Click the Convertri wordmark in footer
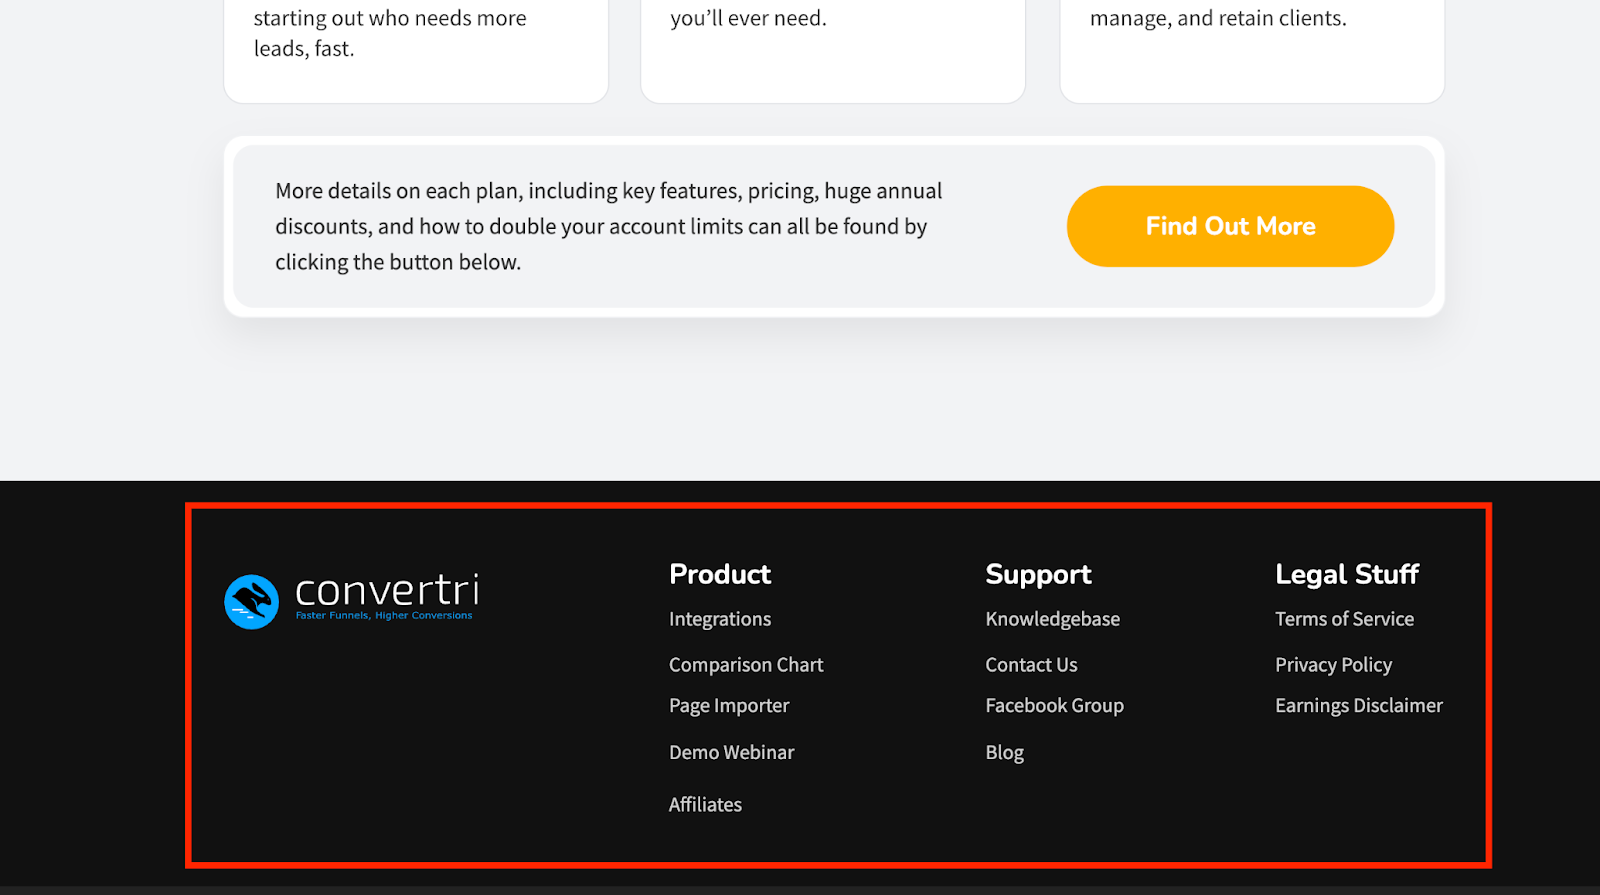Viewport: 1600px width, 895px height. point(387,590)
